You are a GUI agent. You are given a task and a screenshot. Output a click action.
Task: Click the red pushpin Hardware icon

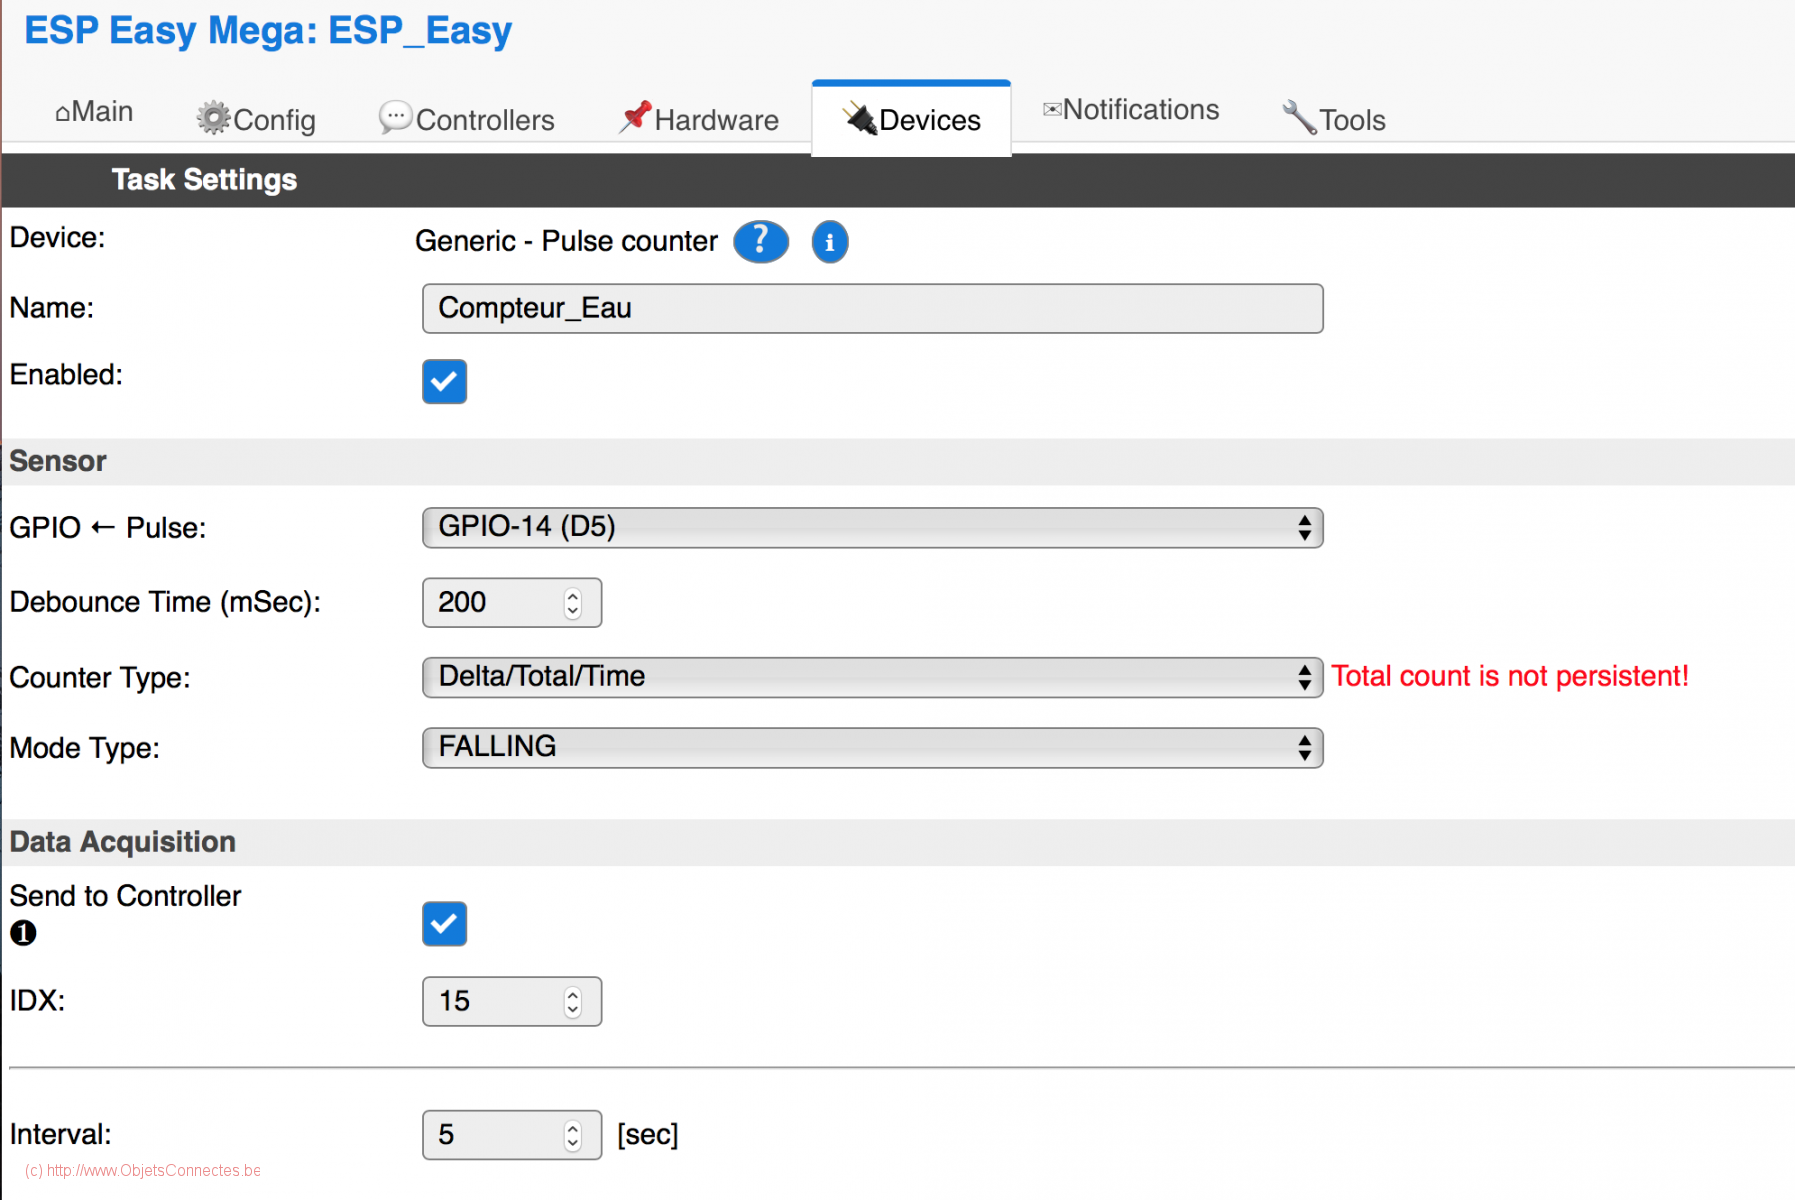point(635,117)
